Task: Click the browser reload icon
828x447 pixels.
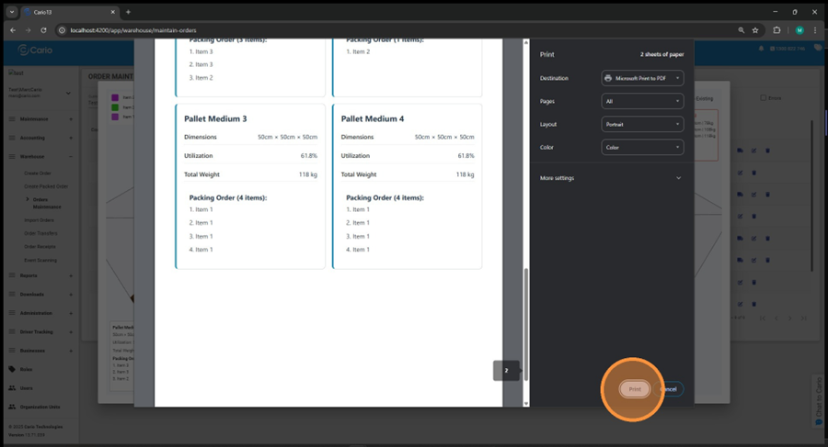Action: [x=43, y=30]
